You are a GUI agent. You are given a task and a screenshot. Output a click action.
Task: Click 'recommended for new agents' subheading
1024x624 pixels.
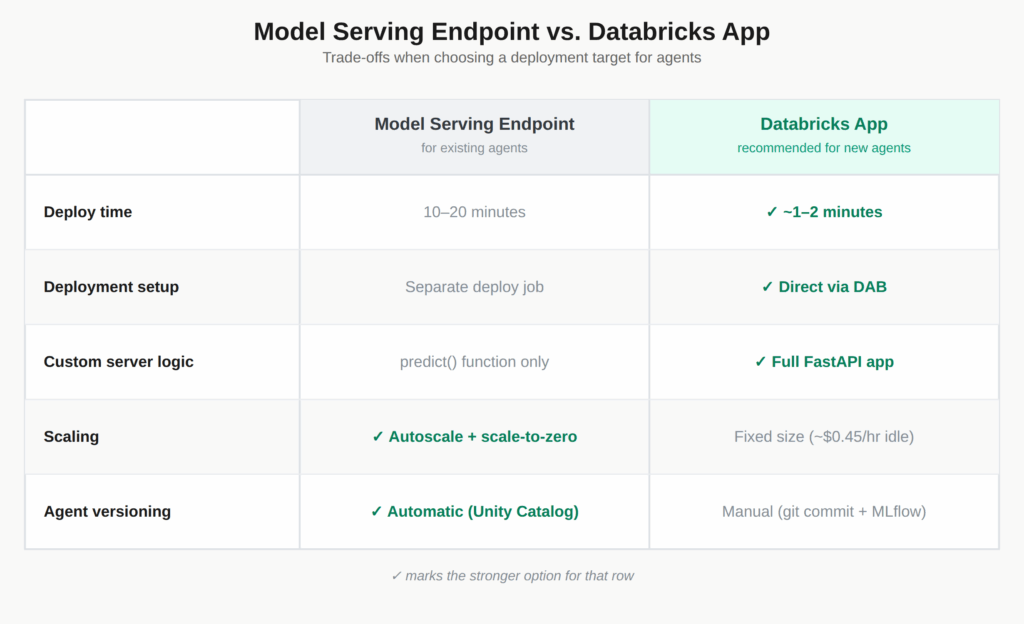824,148
